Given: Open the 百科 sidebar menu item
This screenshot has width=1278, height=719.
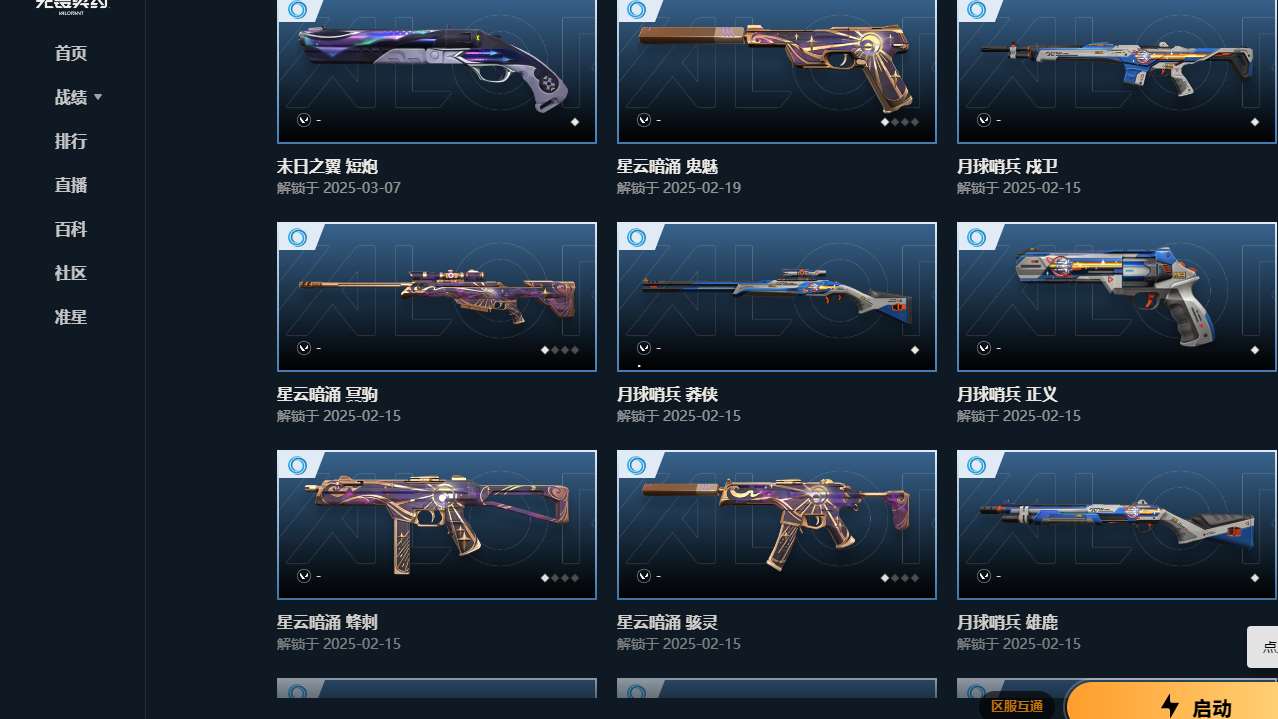Looking at the screenshot, I should click(x=71, y=229).
